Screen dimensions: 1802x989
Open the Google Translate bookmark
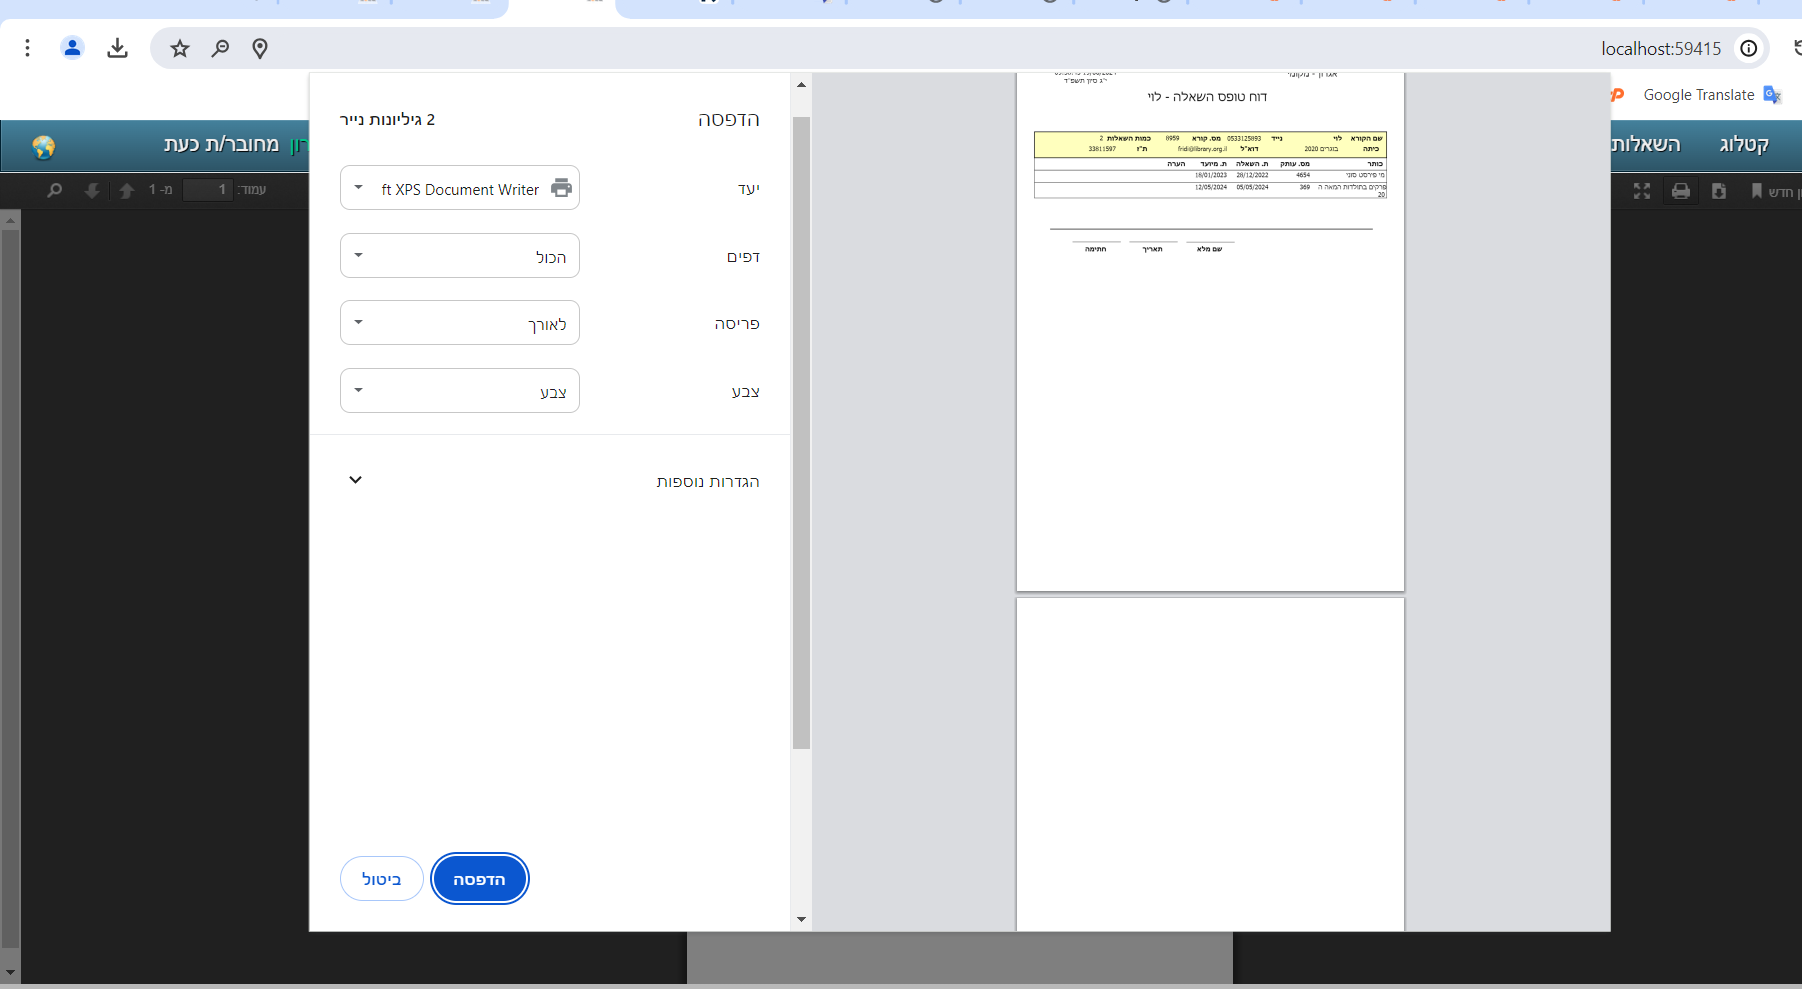[1712, 95]
